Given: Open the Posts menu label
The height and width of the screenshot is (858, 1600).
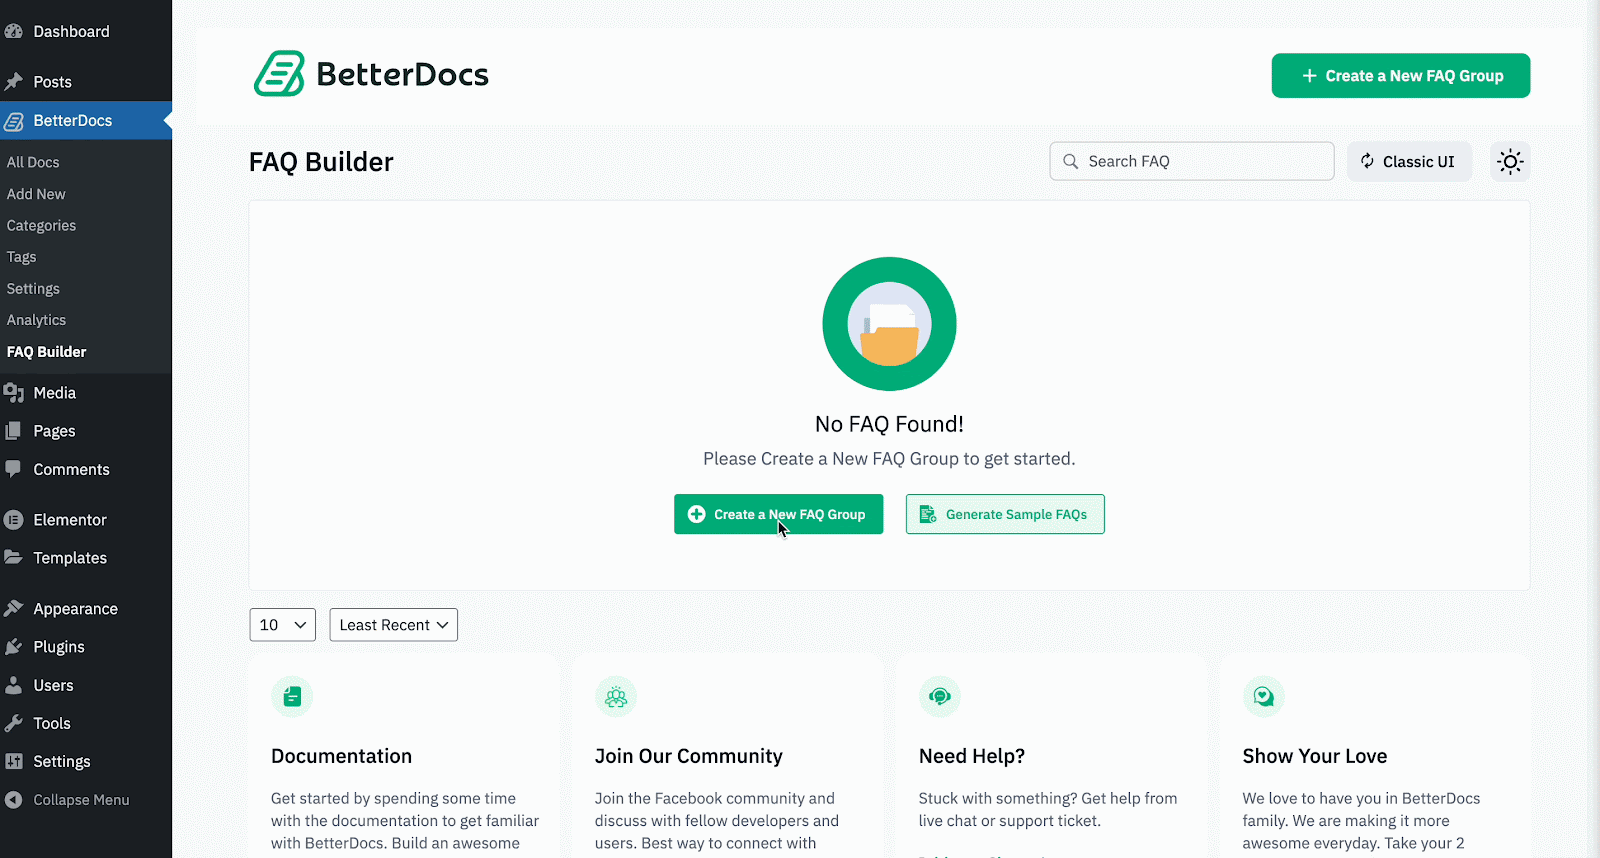Looking at the screenshot, I should coord(53,82).
